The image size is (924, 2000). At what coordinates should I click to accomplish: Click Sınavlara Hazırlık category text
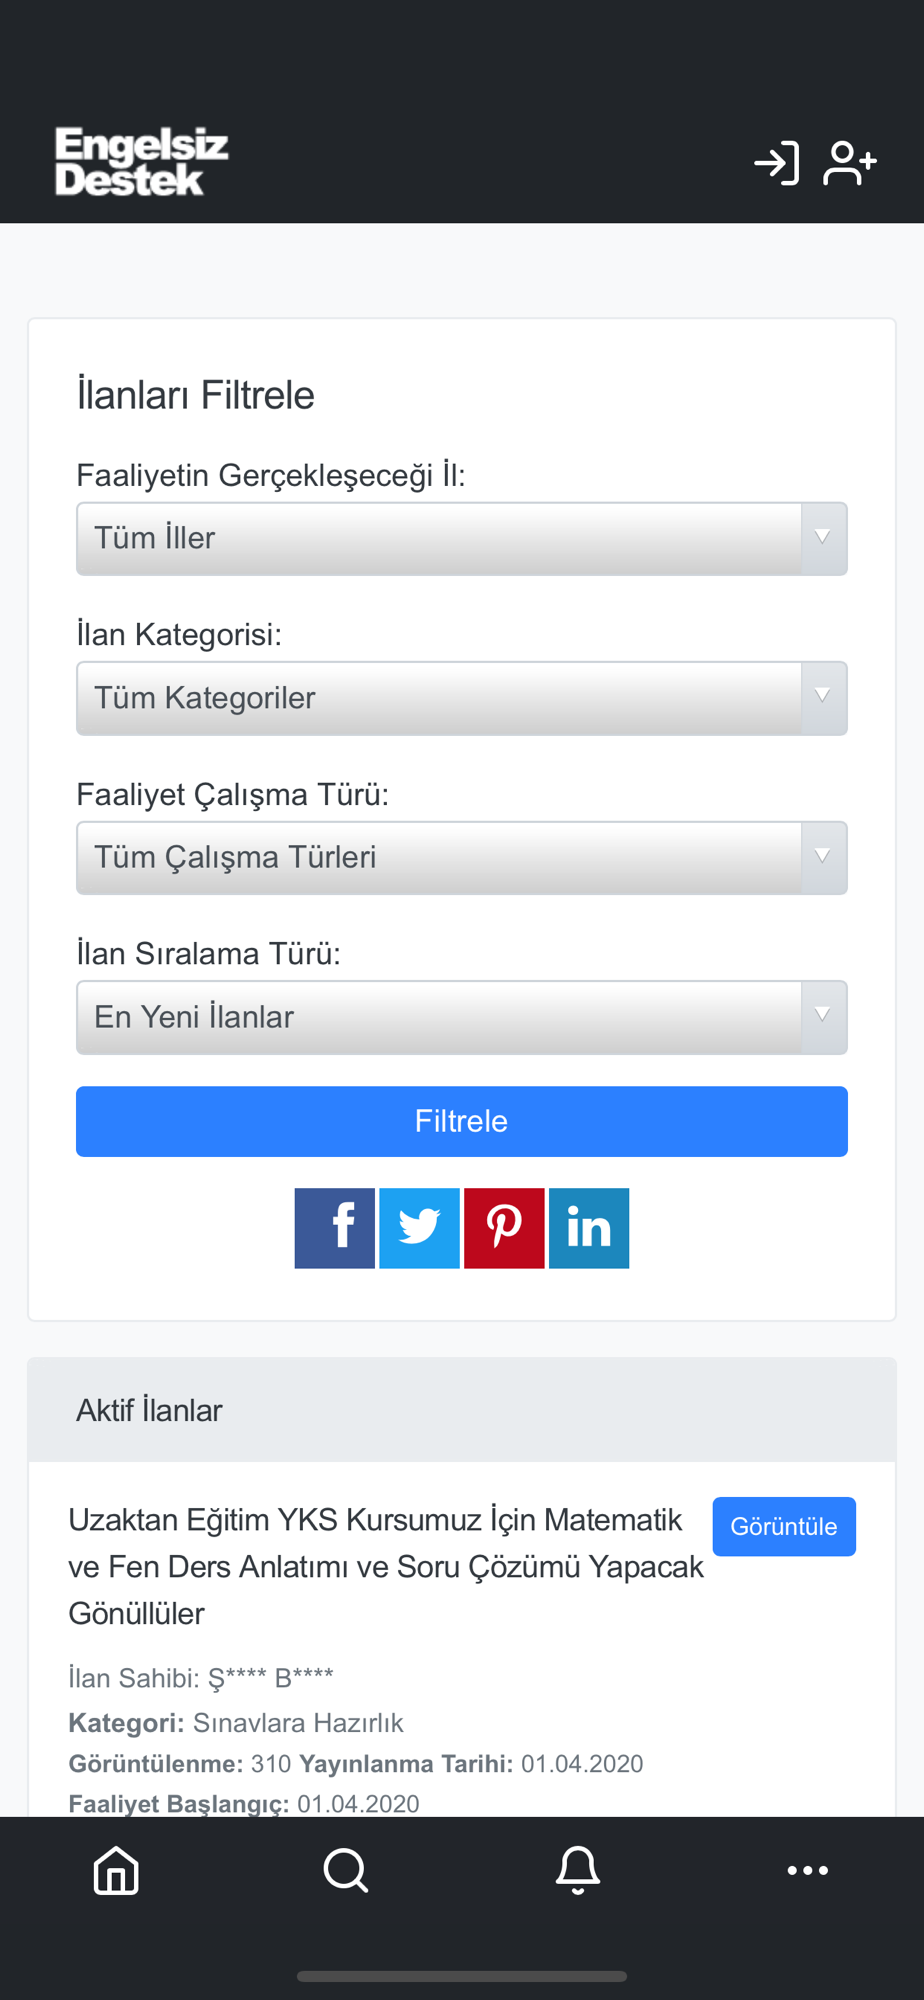coord(298,1722)
